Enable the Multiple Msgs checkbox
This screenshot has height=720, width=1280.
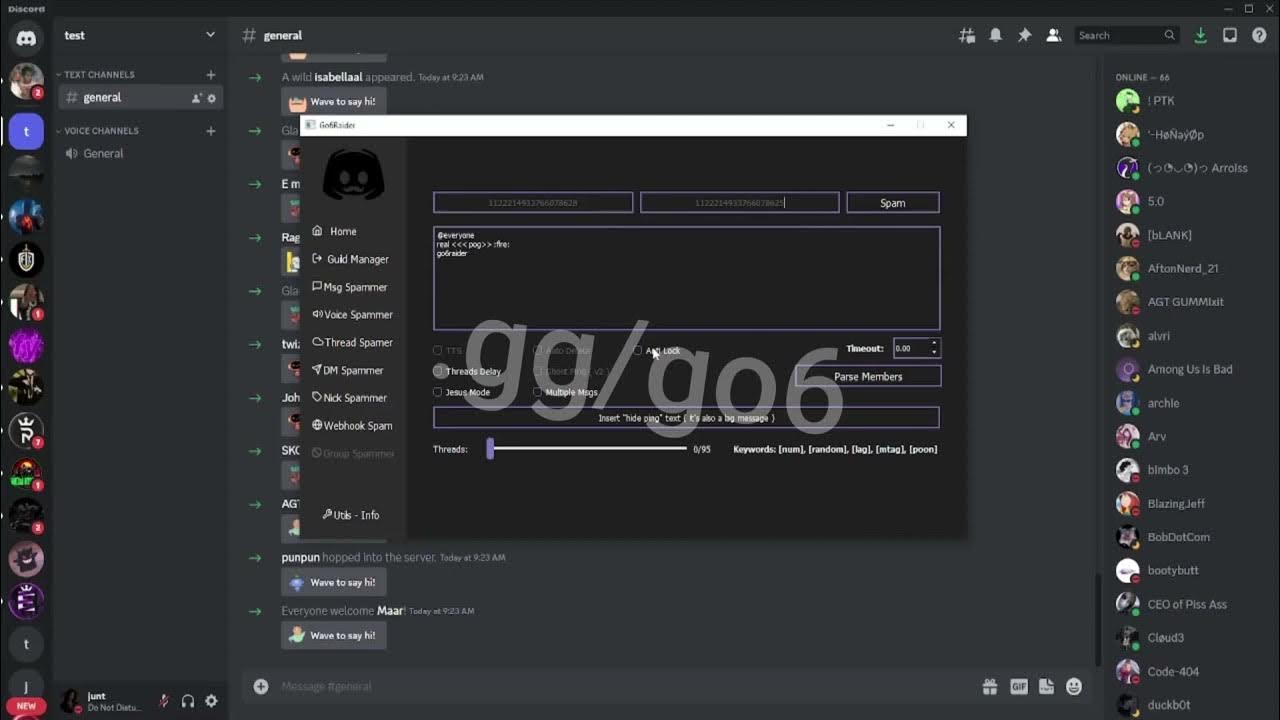(538, 392)
